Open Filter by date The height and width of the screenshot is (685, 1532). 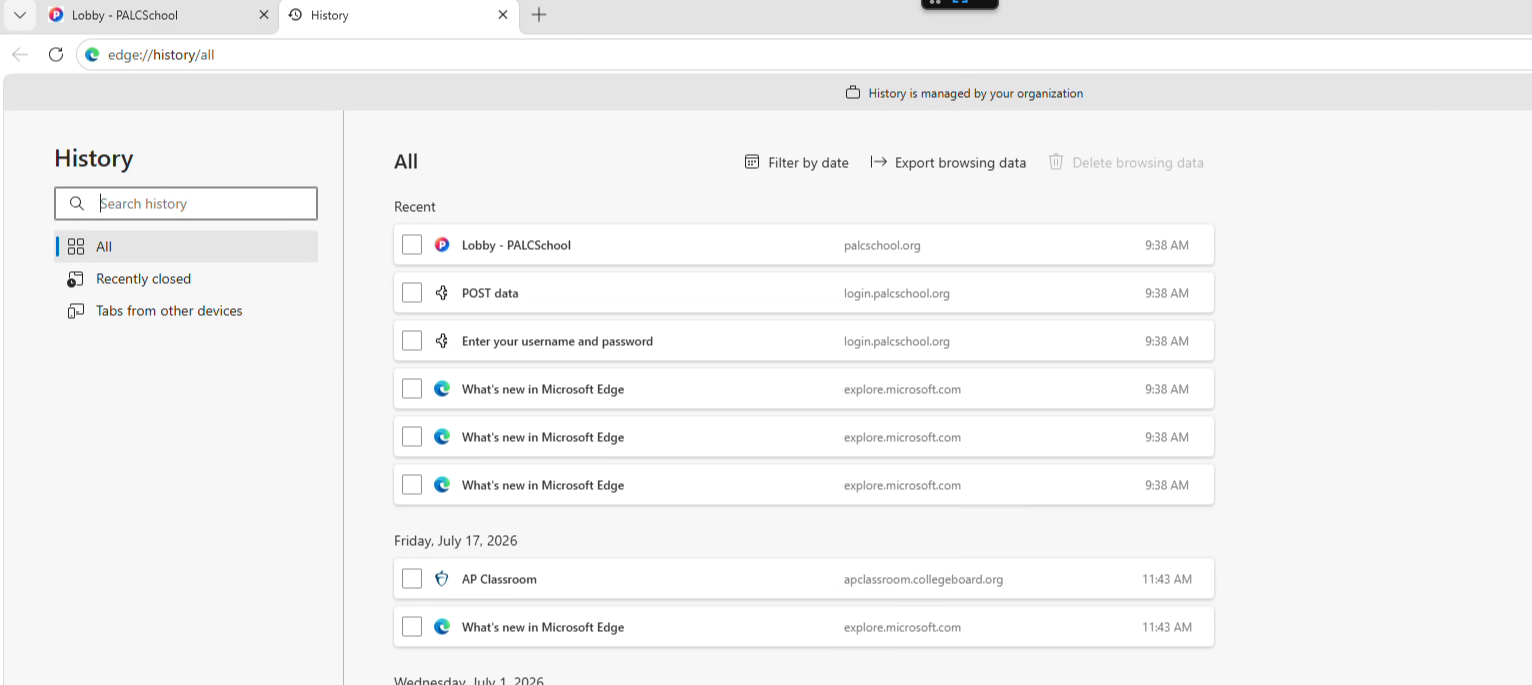[797, 162]
